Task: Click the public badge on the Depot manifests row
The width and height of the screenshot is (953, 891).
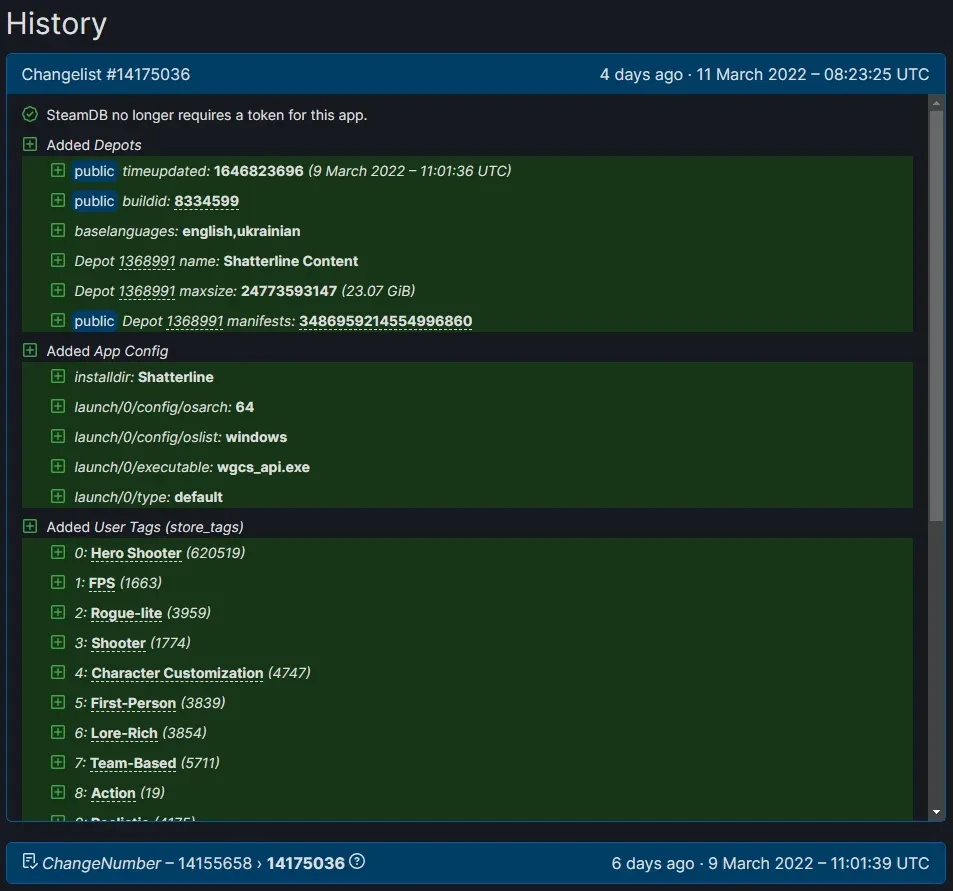Action: (94, 321)
